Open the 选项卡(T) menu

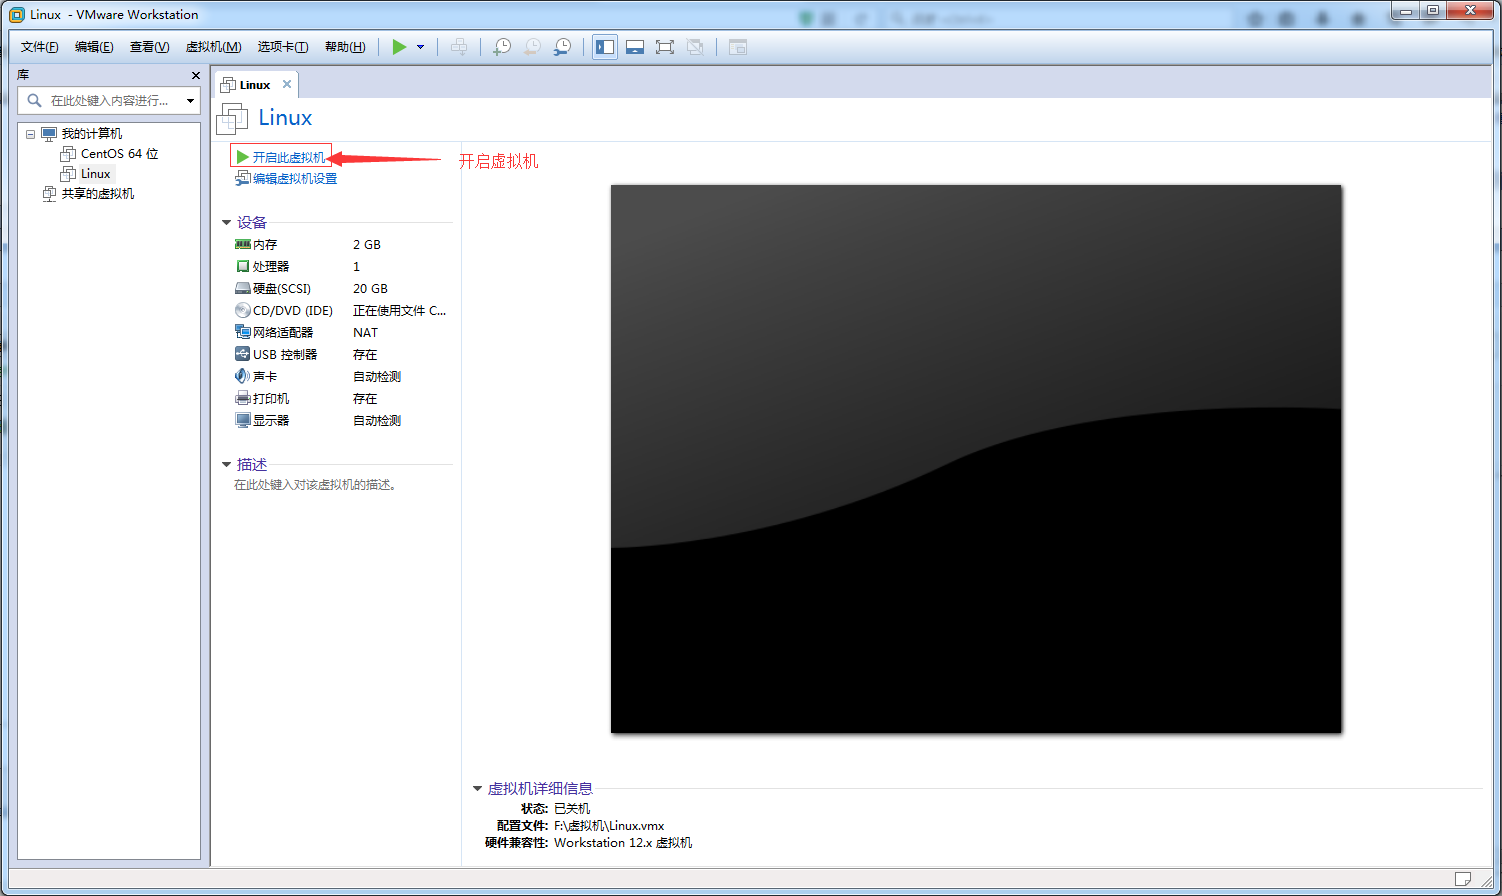point(282,47)
